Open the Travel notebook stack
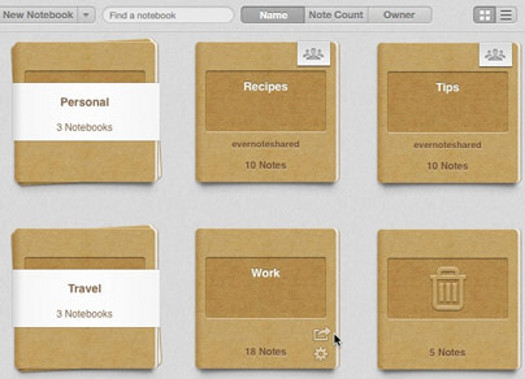Screen dimensions: 525x379 click(86, 299)
